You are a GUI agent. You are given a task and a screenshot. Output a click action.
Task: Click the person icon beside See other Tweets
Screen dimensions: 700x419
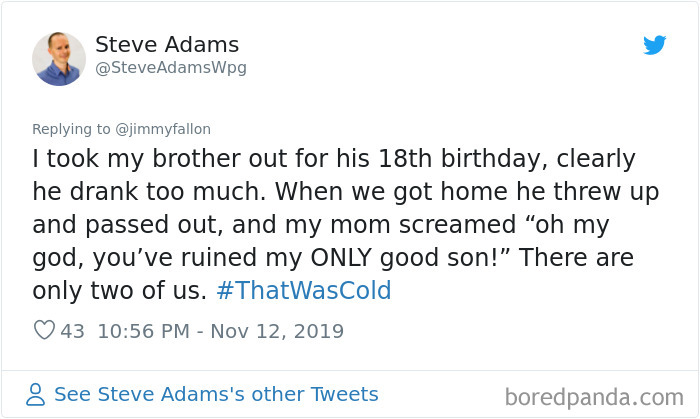(36, 395)
